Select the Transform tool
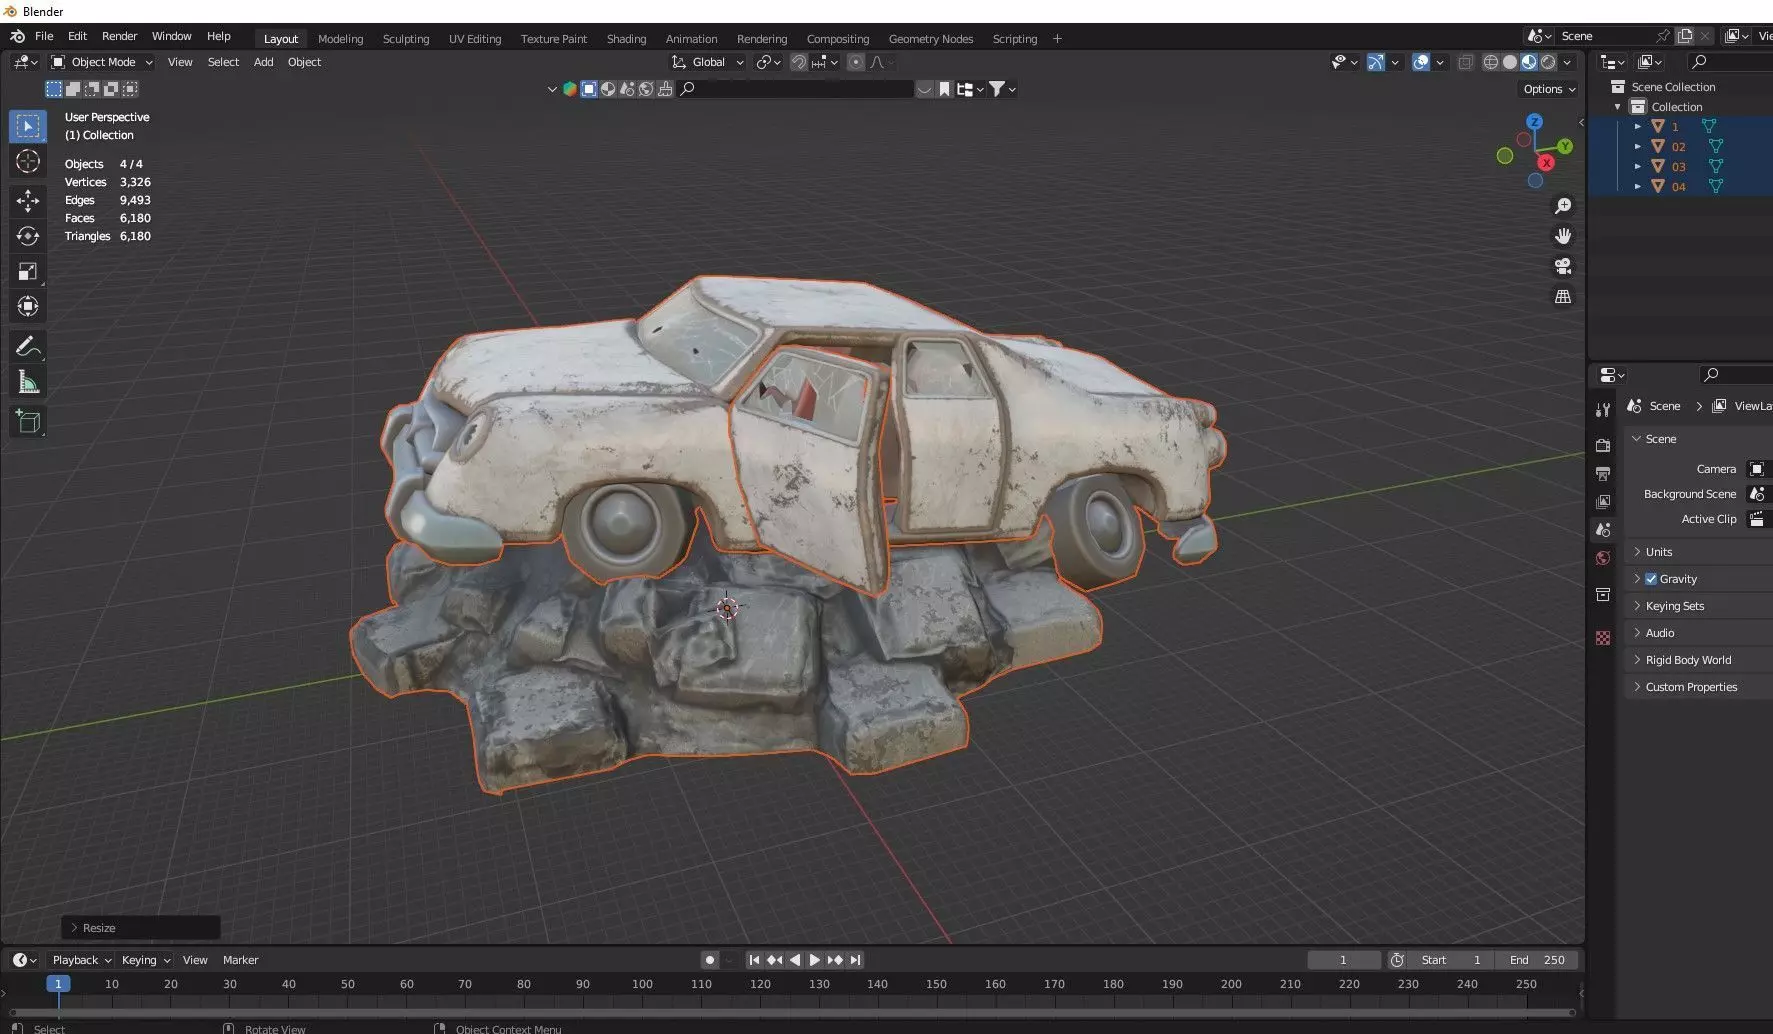This screenshot has height=1034, width=1773. (x=28, y=306)
